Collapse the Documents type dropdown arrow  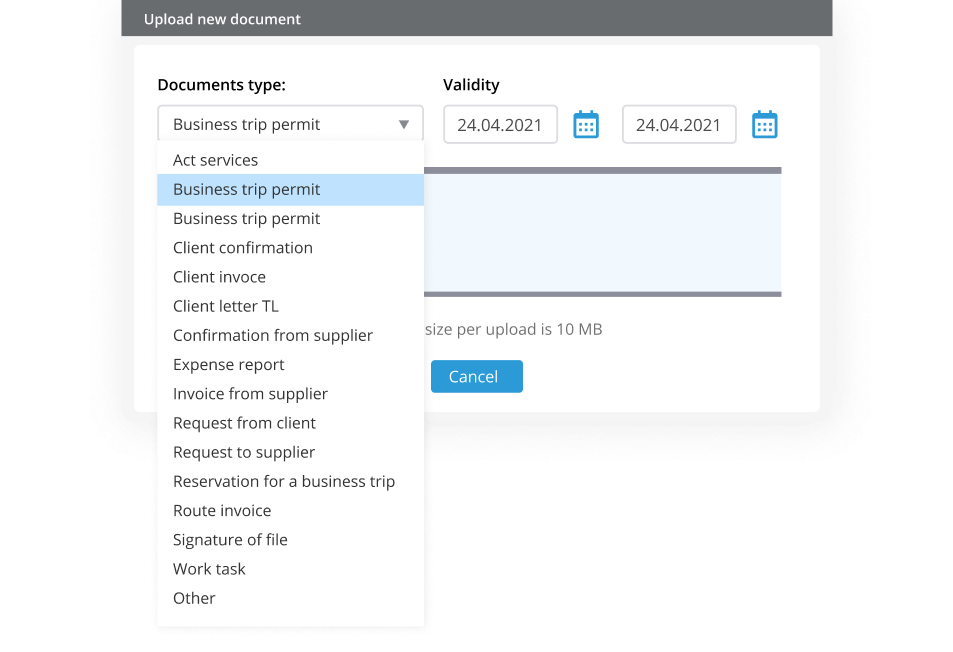click(x=406, y=124)
